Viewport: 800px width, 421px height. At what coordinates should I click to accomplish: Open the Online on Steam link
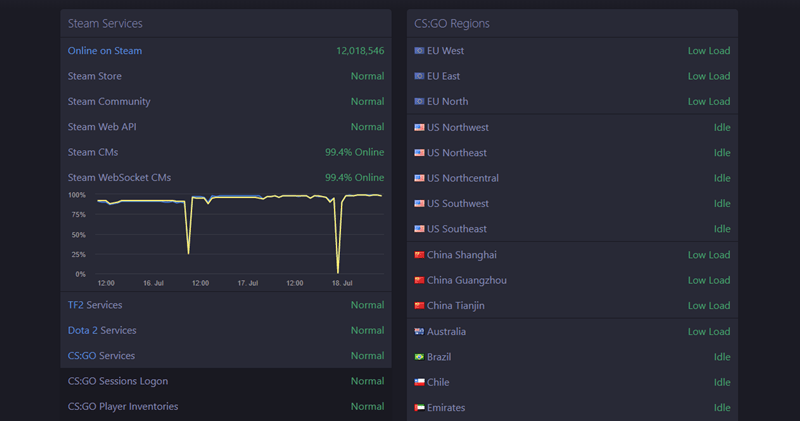[105, 51]
